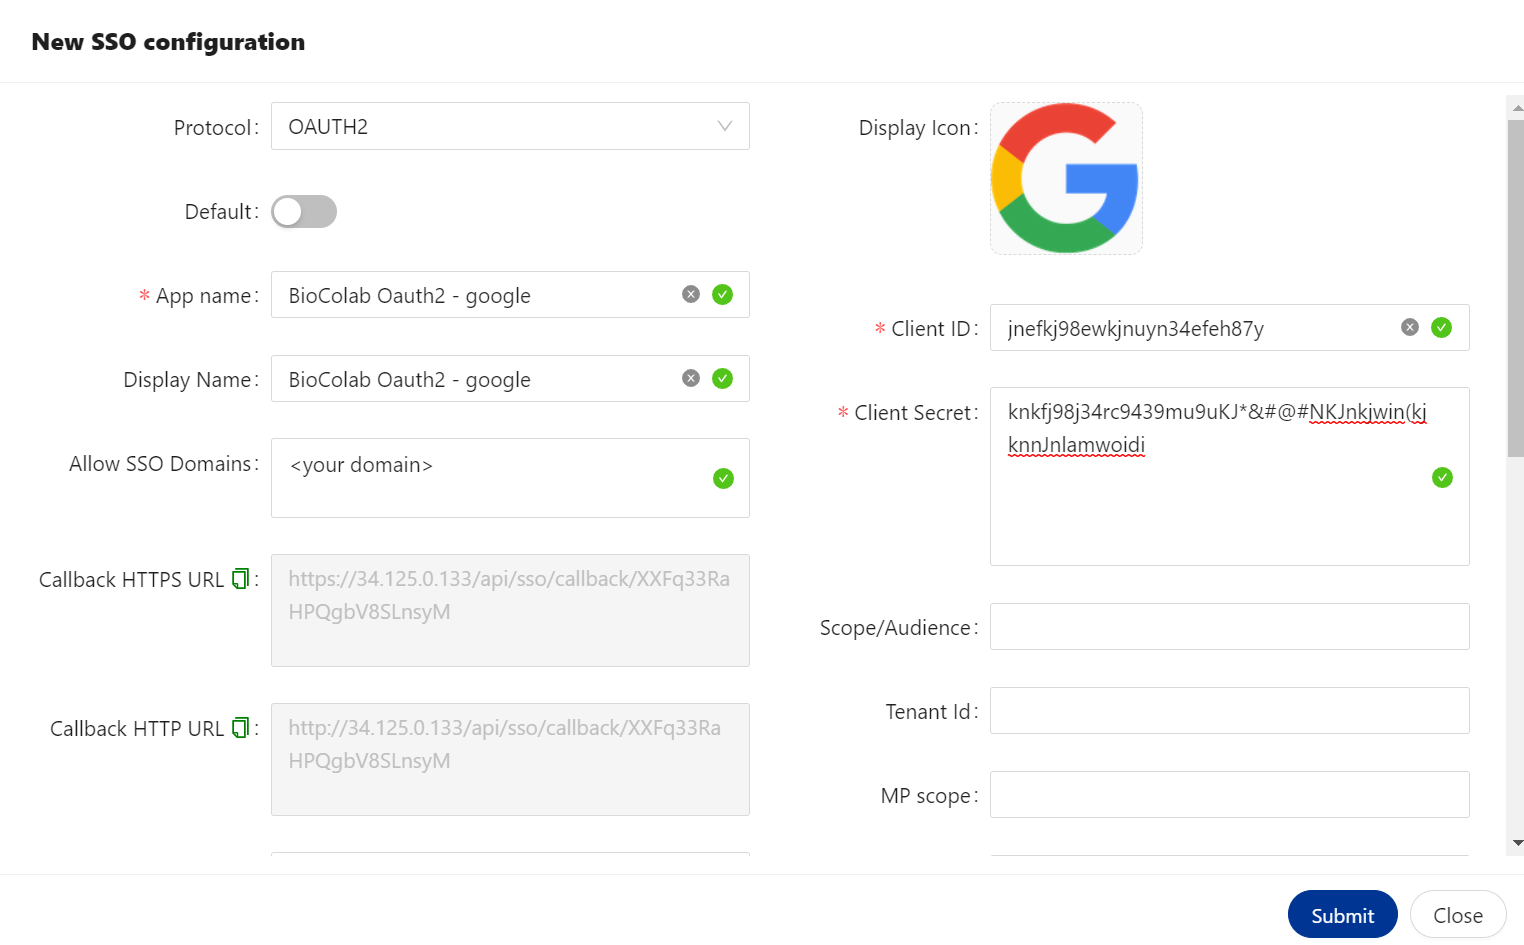This screenshot has width=1524, height=945.
Task: Click the 'New SSO configuration' title
Action: click(x=168, y=41)
